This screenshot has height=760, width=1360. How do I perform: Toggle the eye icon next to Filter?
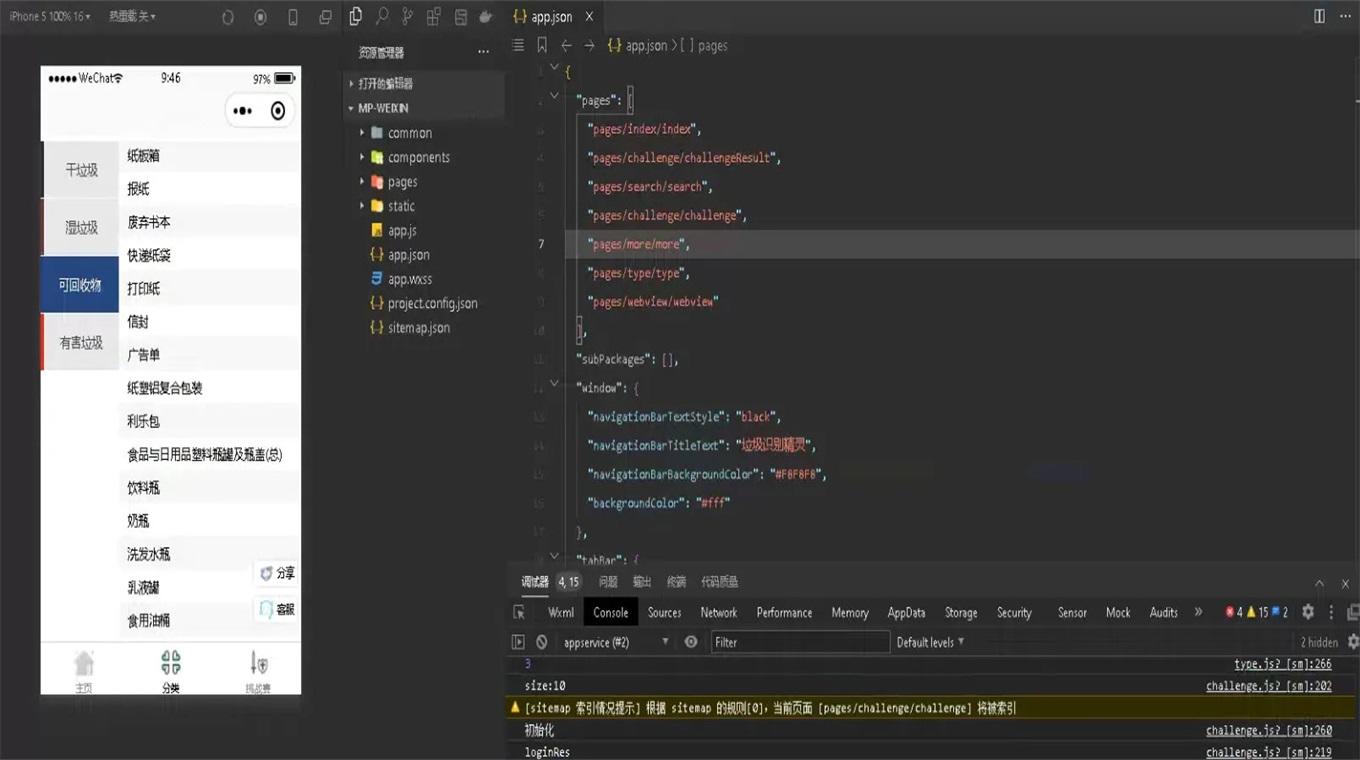(x=691, y=642)
